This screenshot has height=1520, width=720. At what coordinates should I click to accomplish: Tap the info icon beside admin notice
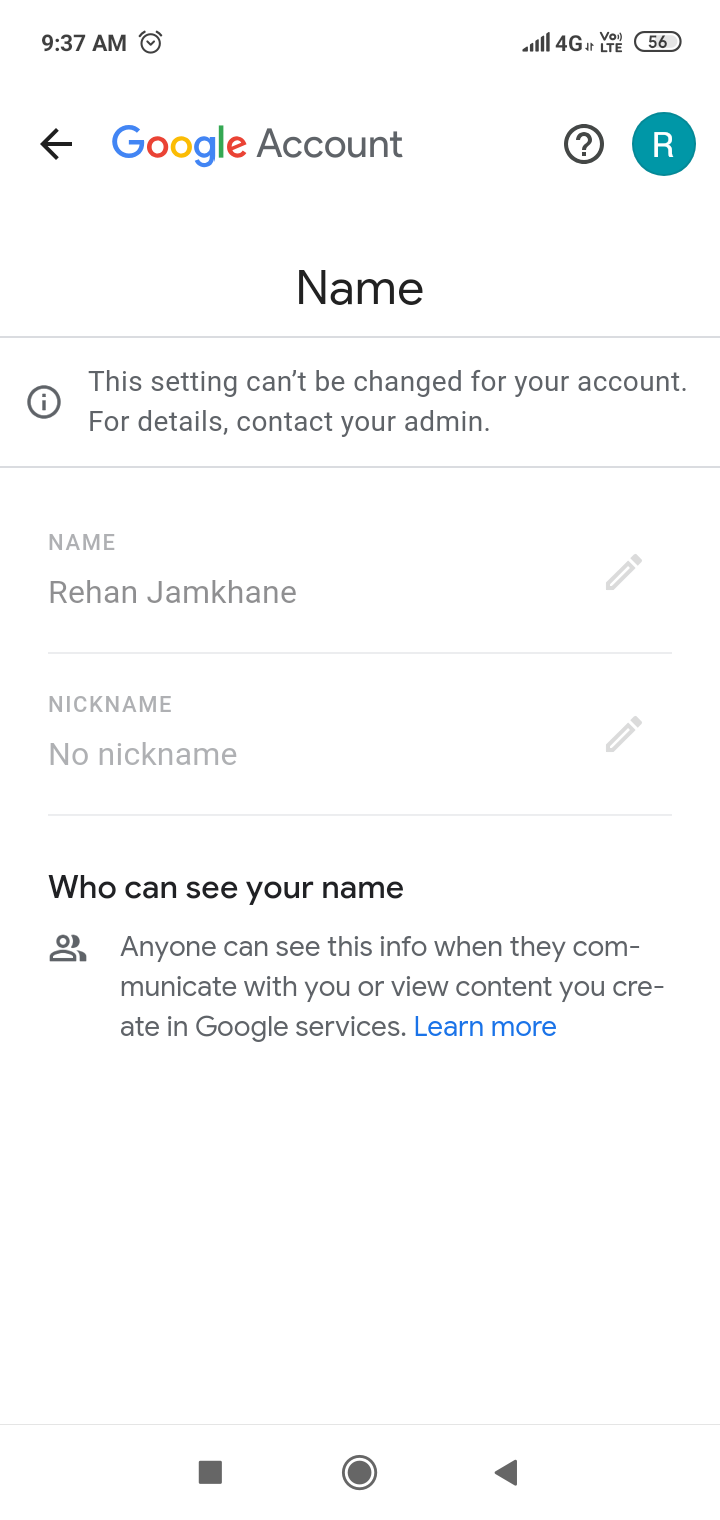(x=44, y=402)
